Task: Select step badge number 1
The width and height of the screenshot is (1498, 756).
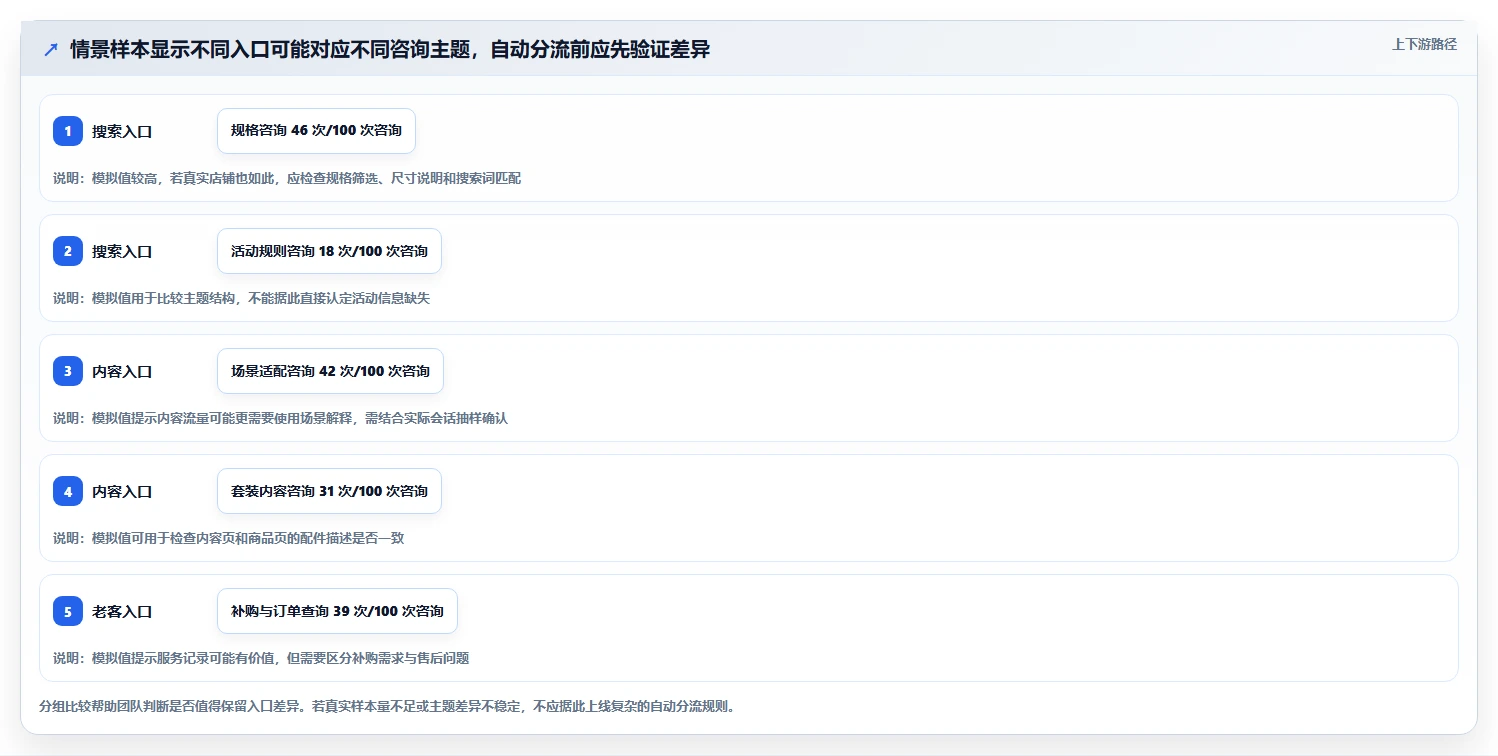Action: click(68, 131)
